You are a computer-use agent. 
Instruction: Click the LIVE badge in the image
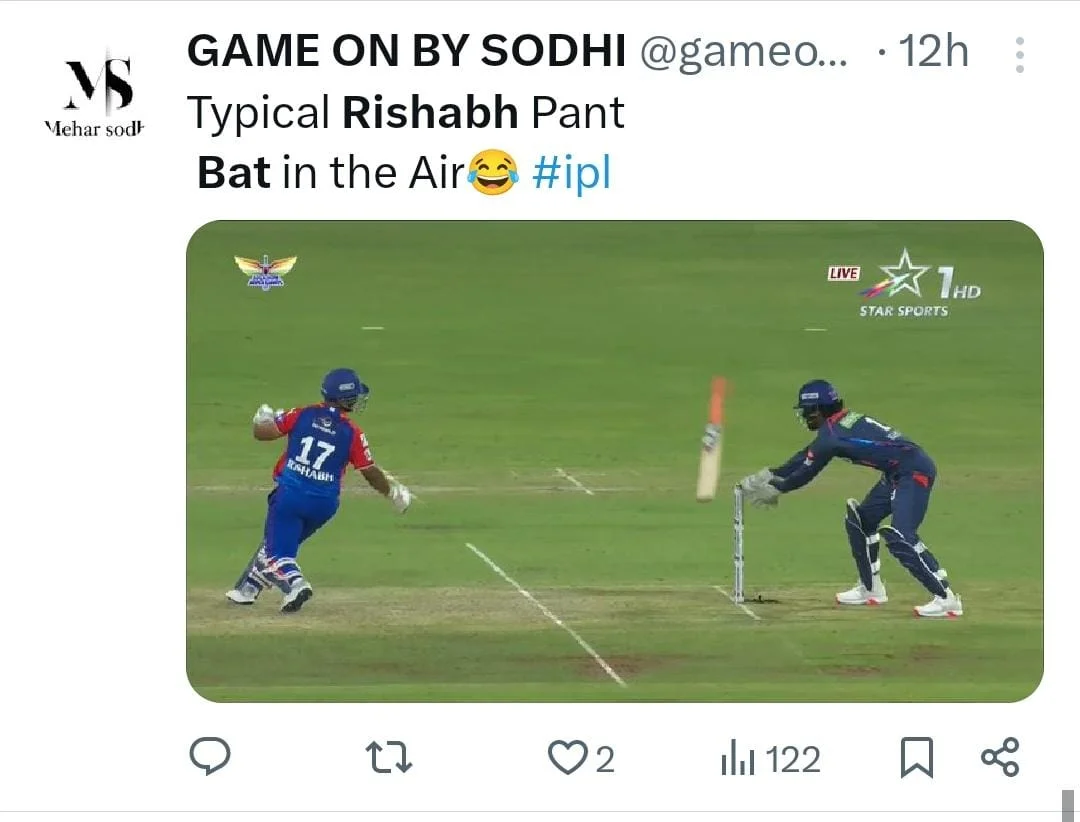pyautogui.click(x=843, y=273)
